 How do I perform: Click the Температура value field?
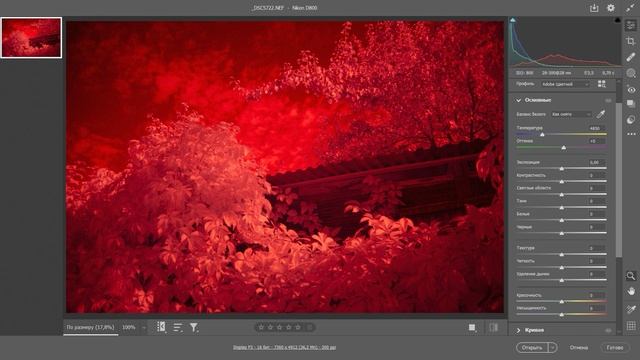coord(596,128)
